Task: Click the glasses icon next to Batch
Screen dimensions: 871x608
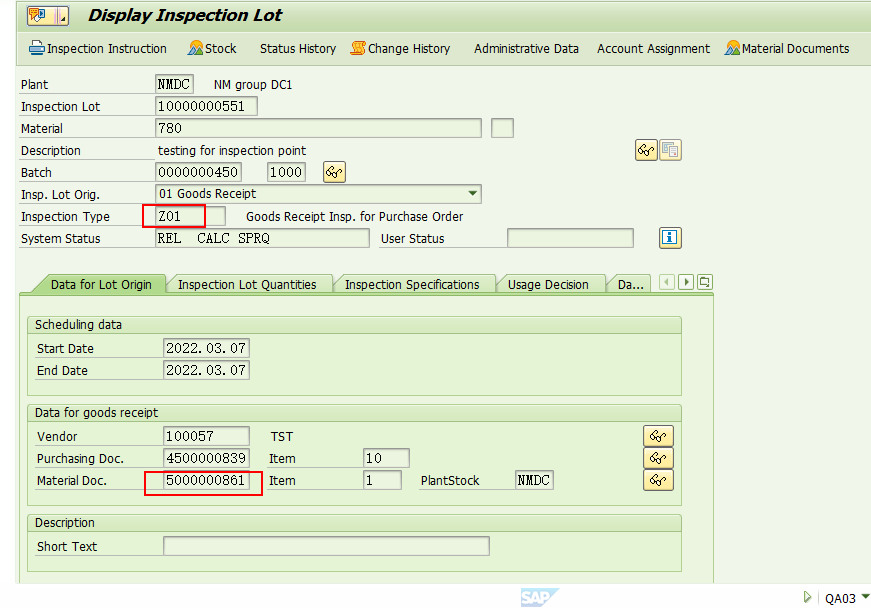Action: (x=334, y=171)
